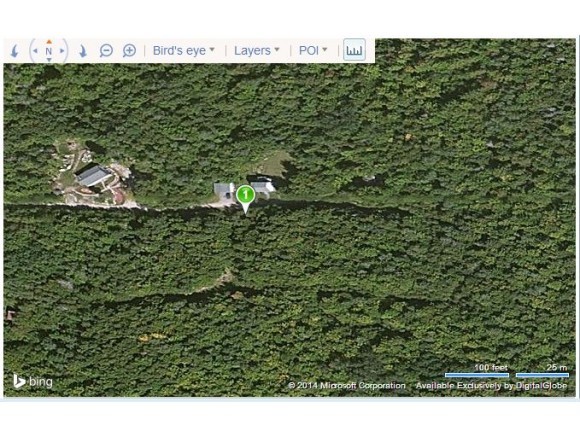Rotate the map clockwise
The image size is (580, 436).
click(83, 51)
